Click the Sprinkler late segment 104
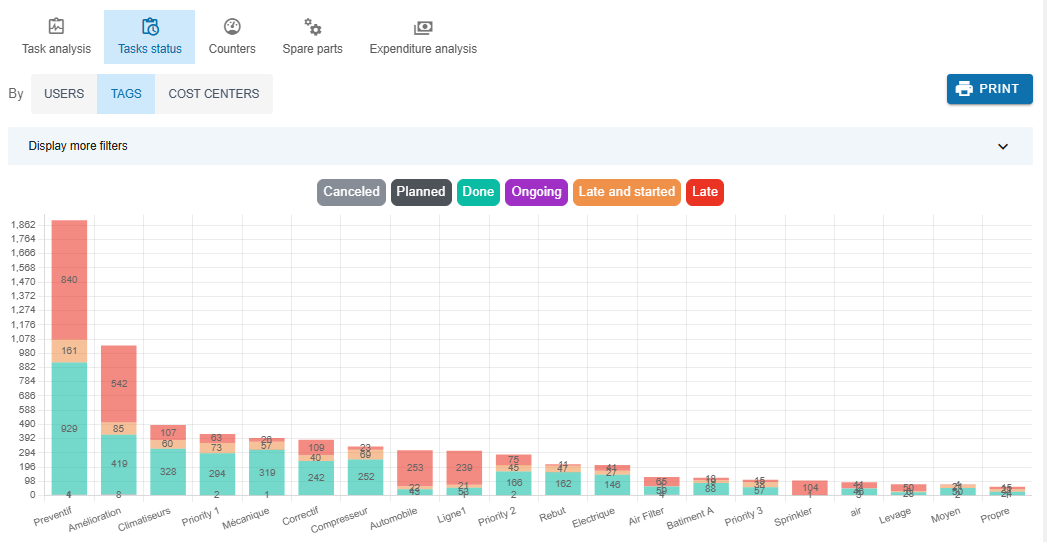This screenshot has height=542, width=1047. coord(811,488)
